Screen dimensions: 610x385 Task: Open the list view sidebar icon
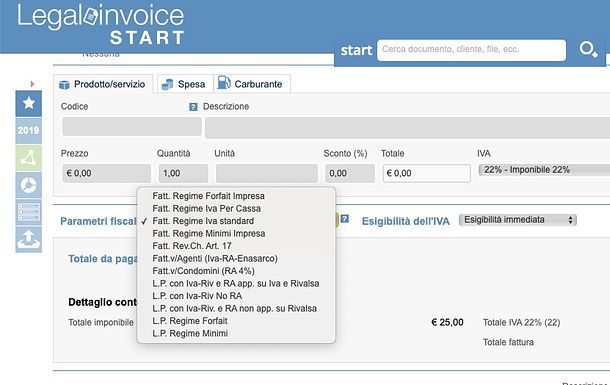pos(28,212)
